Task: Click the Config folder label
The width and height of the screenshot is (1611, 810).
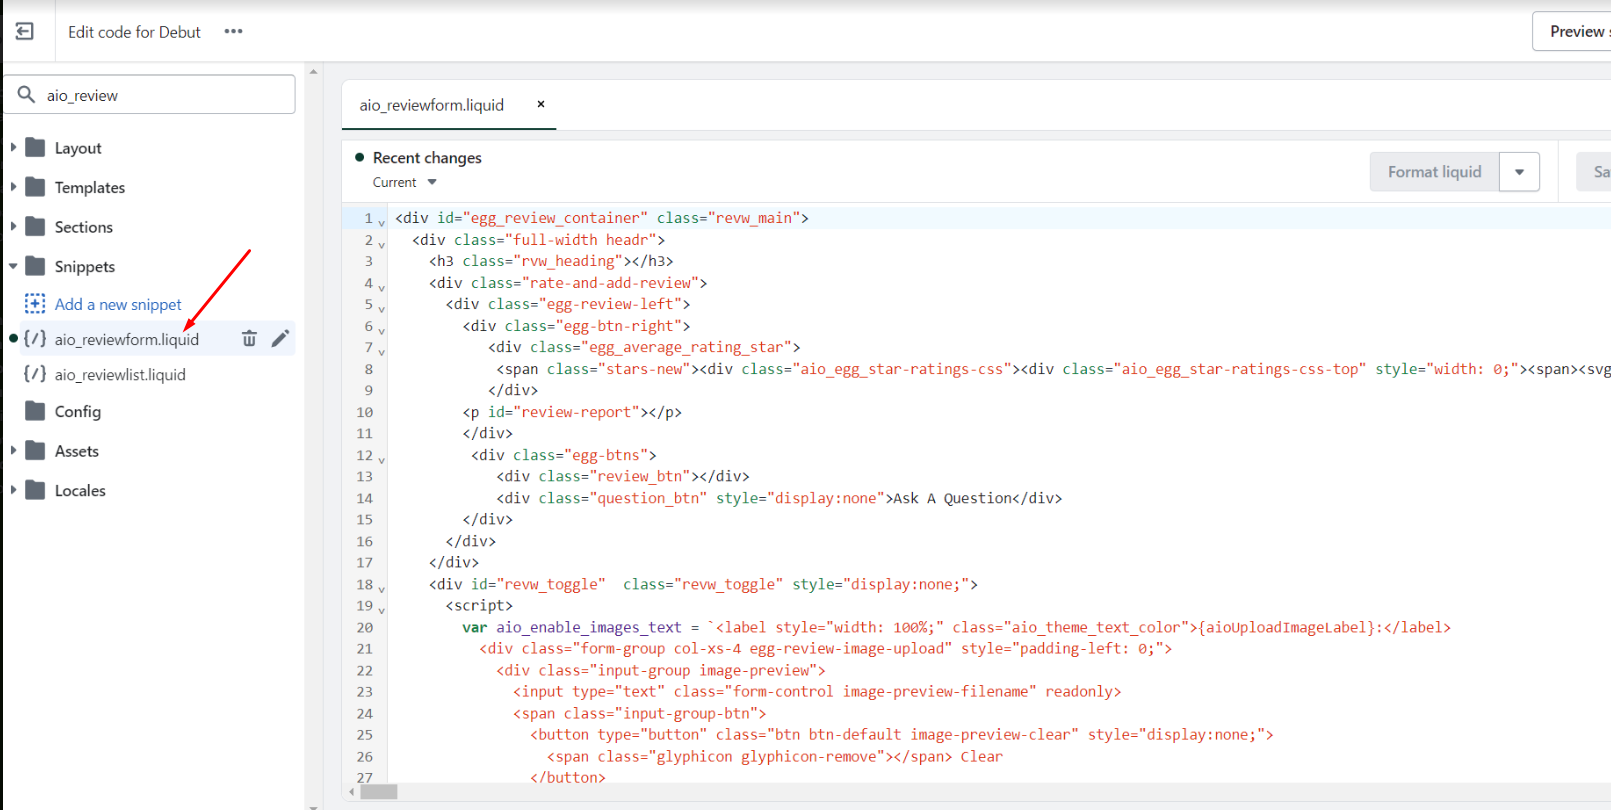Action: 78,411
